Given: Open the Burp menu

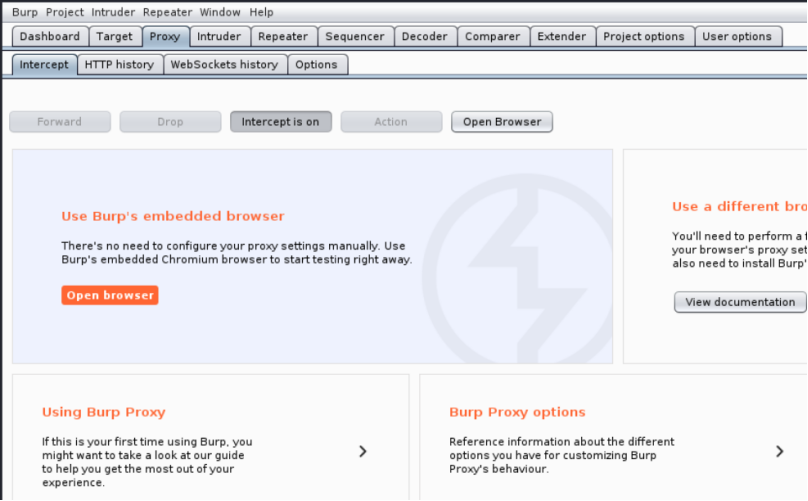Looking at the screenshot, I should tap(25, 12).
